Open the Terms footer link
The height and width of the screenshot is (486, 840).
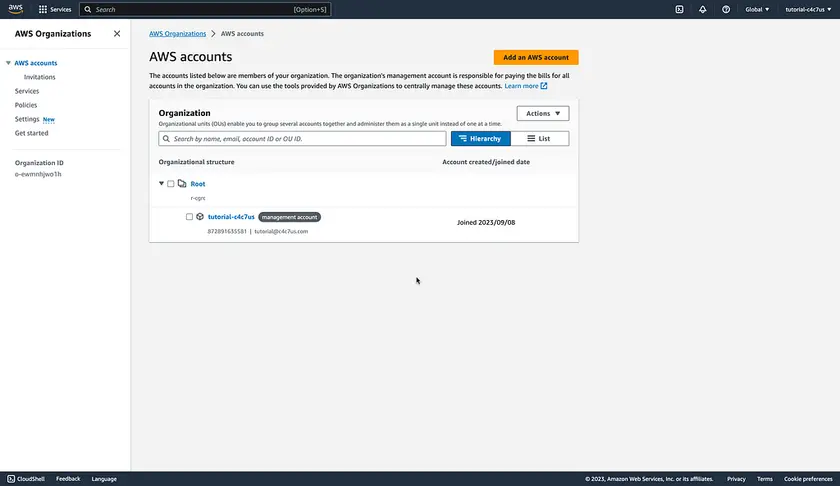764,478
